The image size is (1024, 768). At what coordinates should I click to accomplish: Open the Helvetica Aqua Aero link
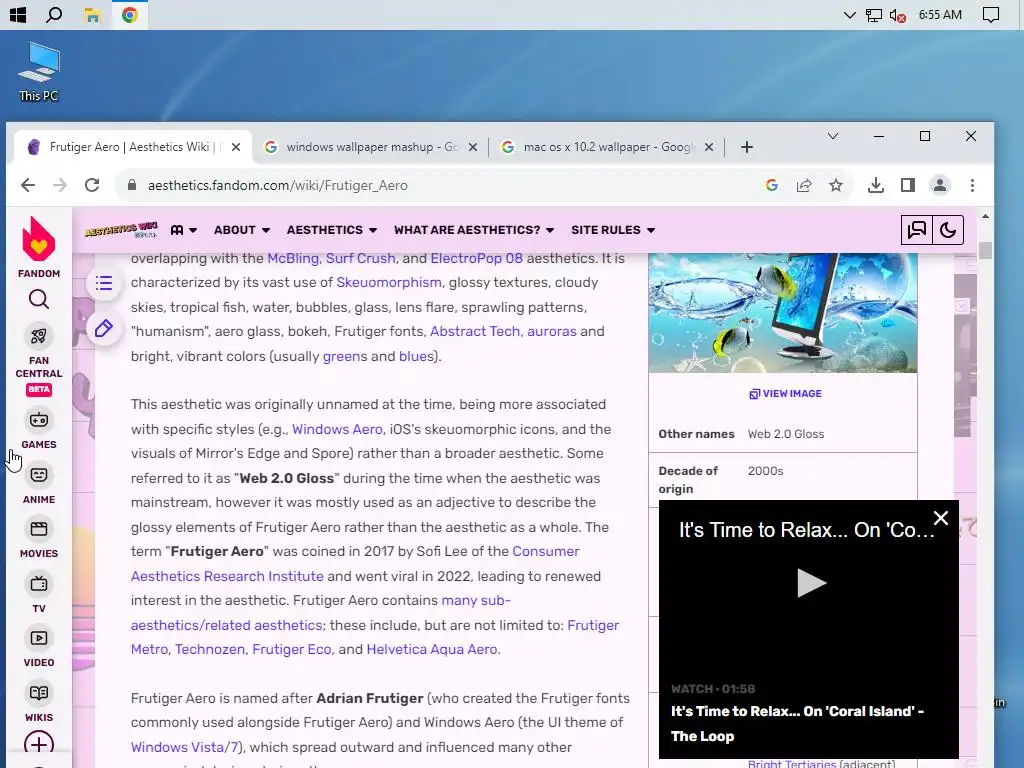(x=432, y=649)
